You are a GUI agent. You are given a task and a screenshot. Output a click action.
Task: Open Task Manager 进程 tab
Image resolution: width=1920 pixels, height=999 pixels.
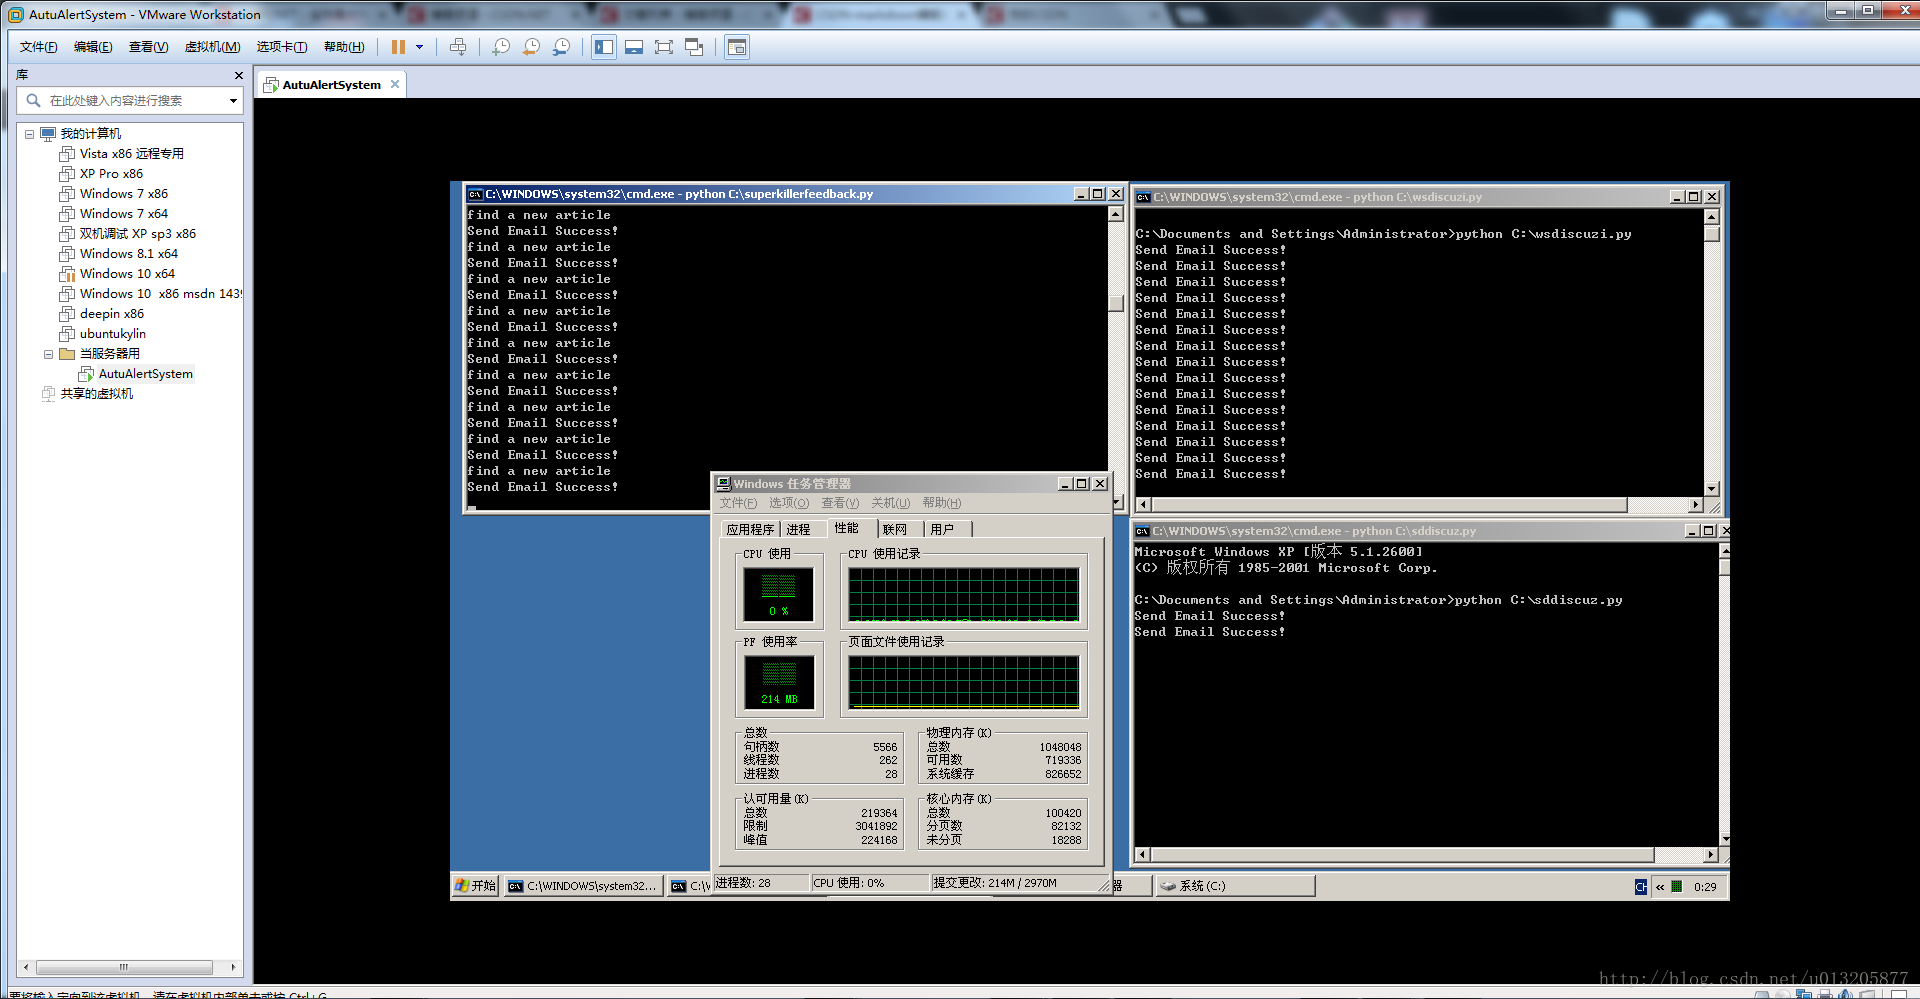pyautogui.click(x=798, y=529)
